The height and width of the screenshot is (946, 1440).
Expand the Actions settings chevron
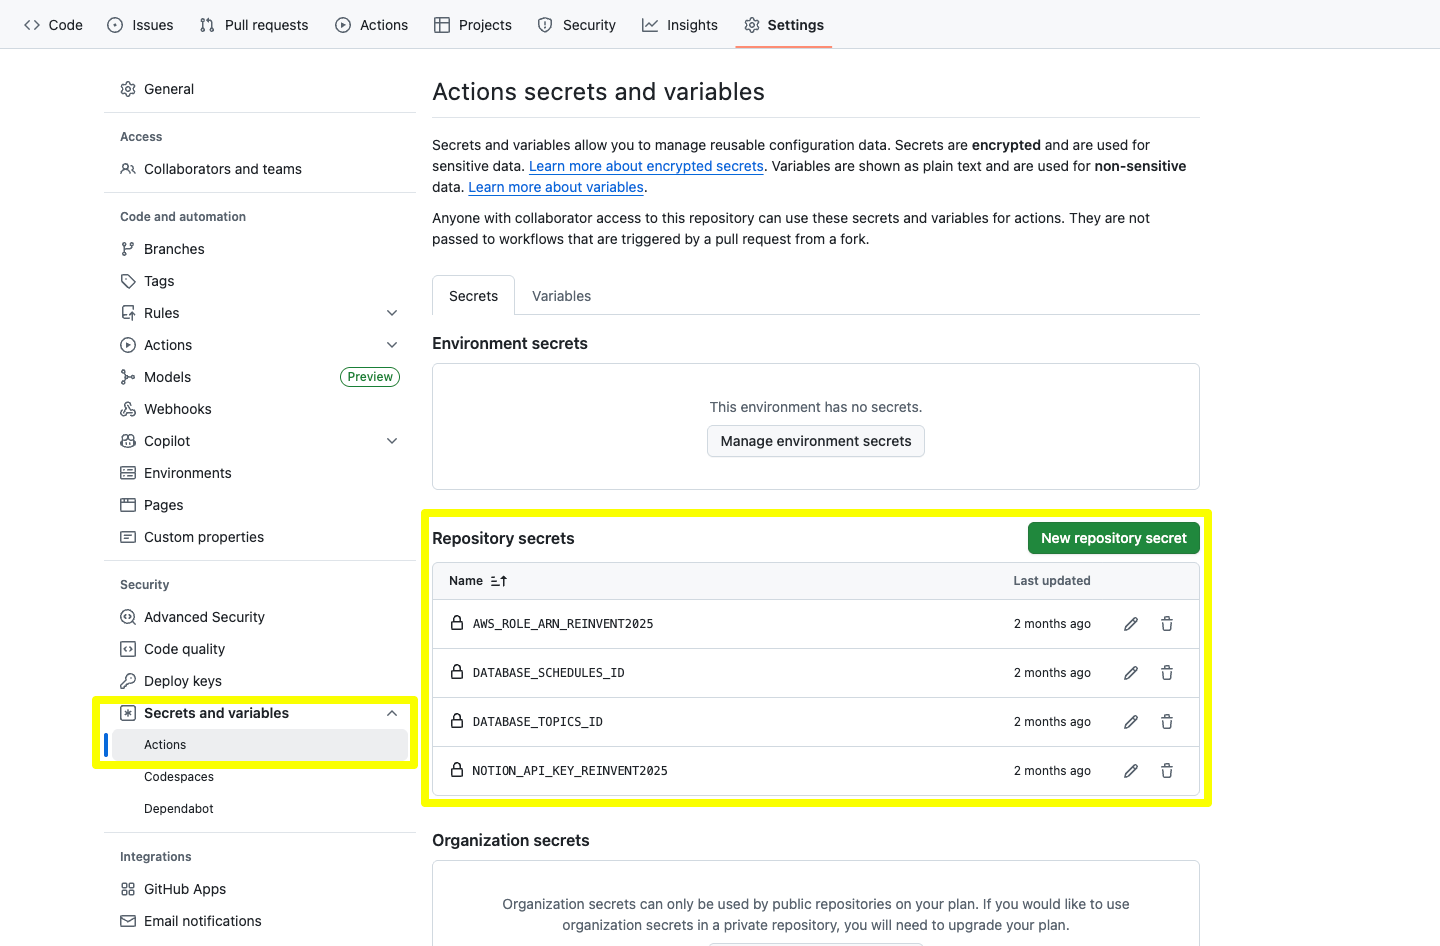pos(392,345)
